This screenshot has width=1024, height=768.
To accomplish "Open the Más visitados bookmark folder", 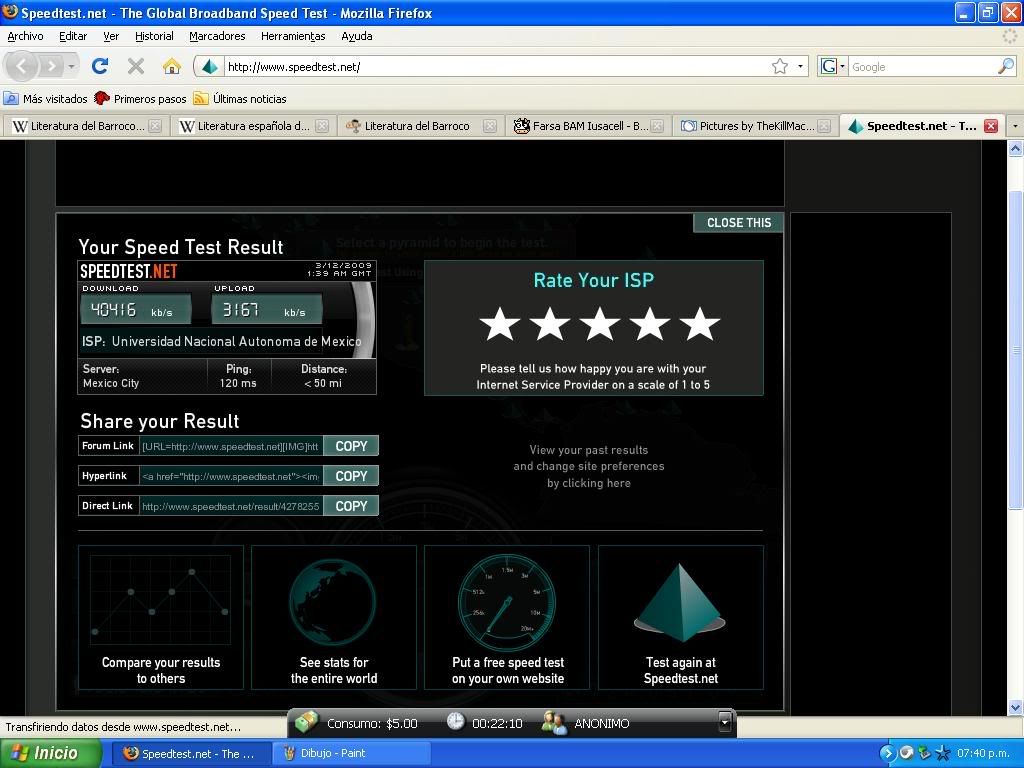I will point(46,99).
